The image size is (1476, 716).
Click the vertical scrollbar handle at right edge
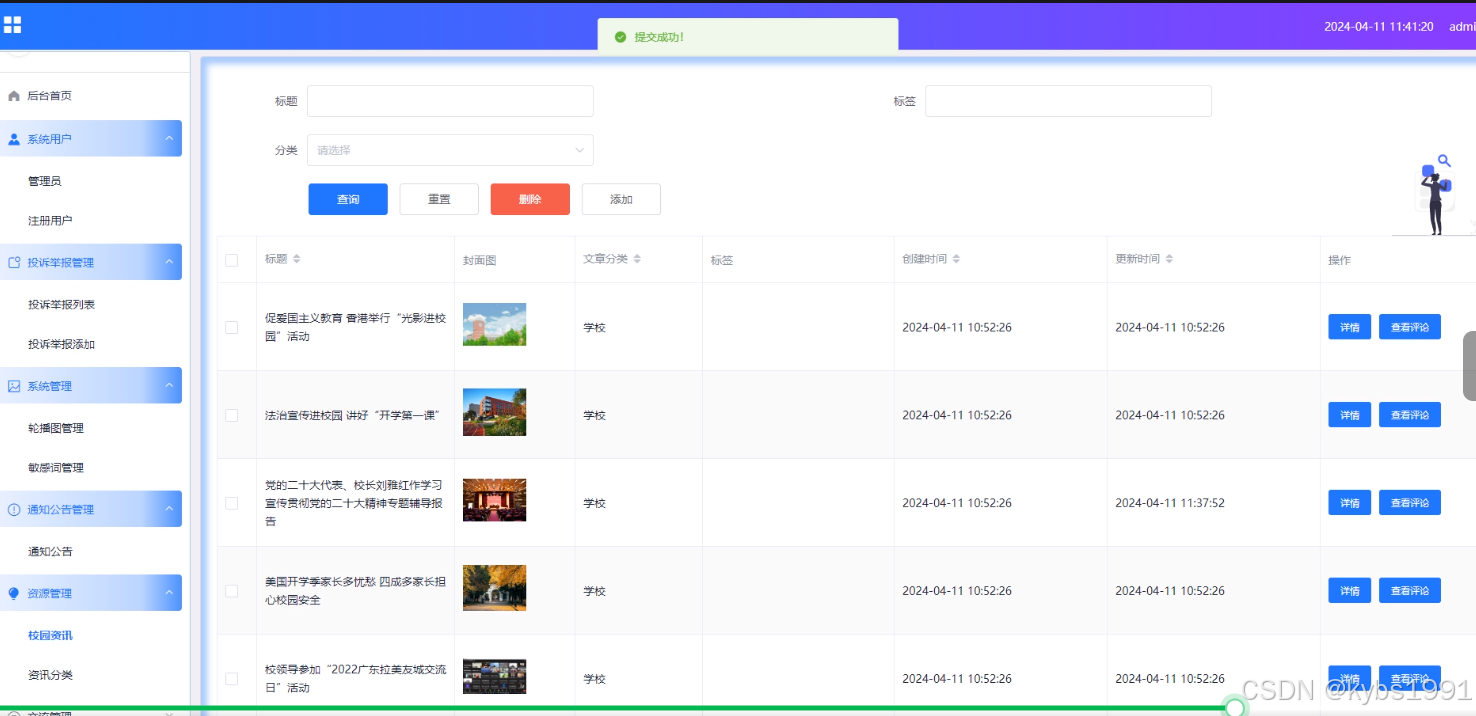[1469, 366]
